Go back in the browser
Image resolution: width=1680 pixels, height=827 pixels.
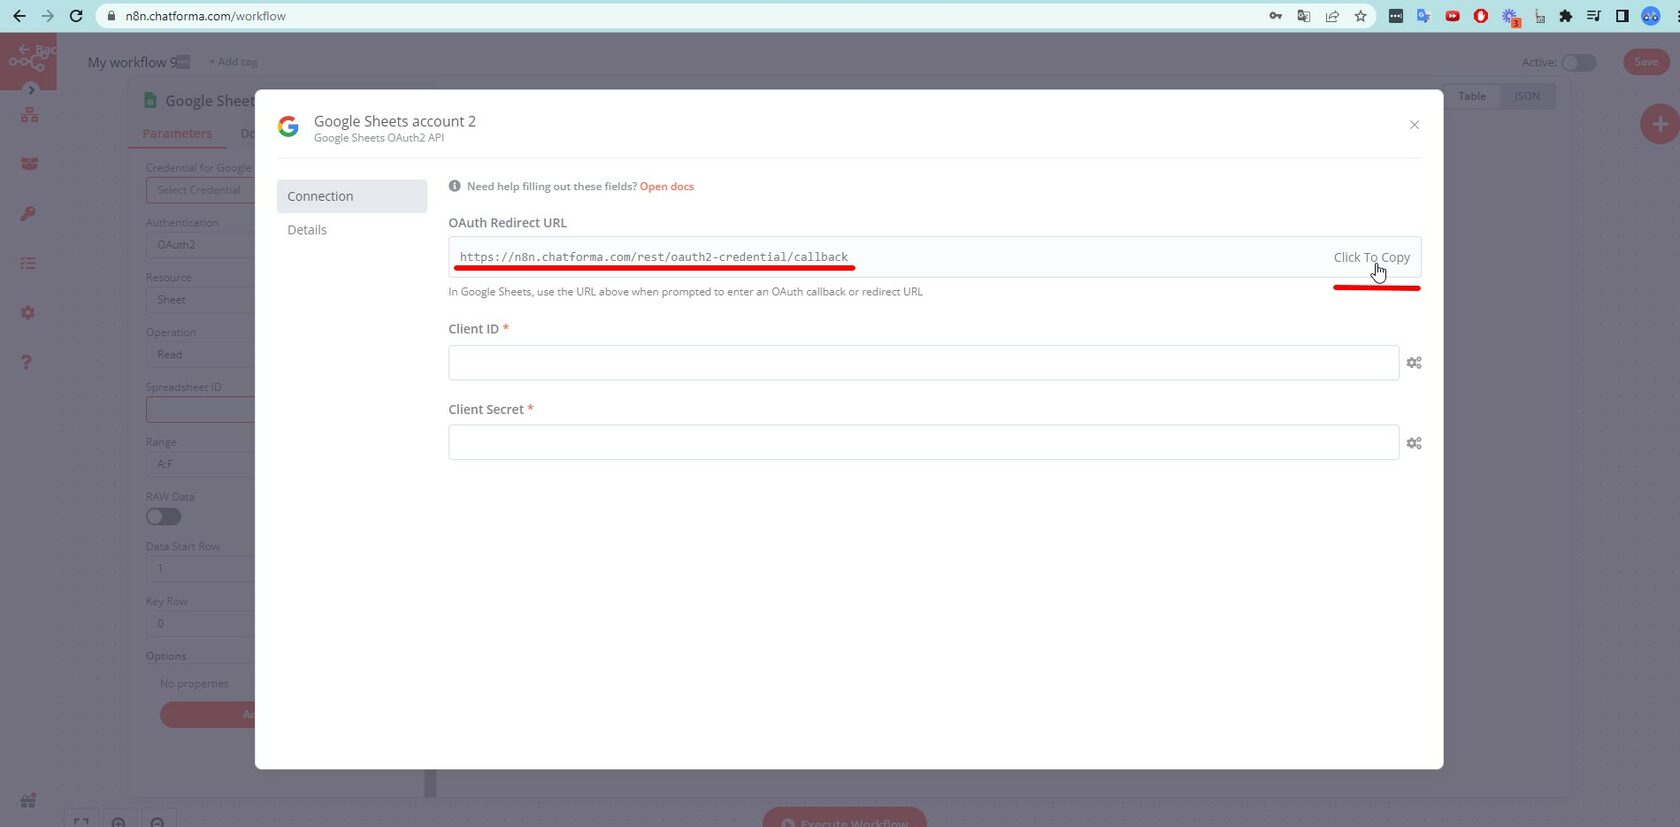coord(19,16)
